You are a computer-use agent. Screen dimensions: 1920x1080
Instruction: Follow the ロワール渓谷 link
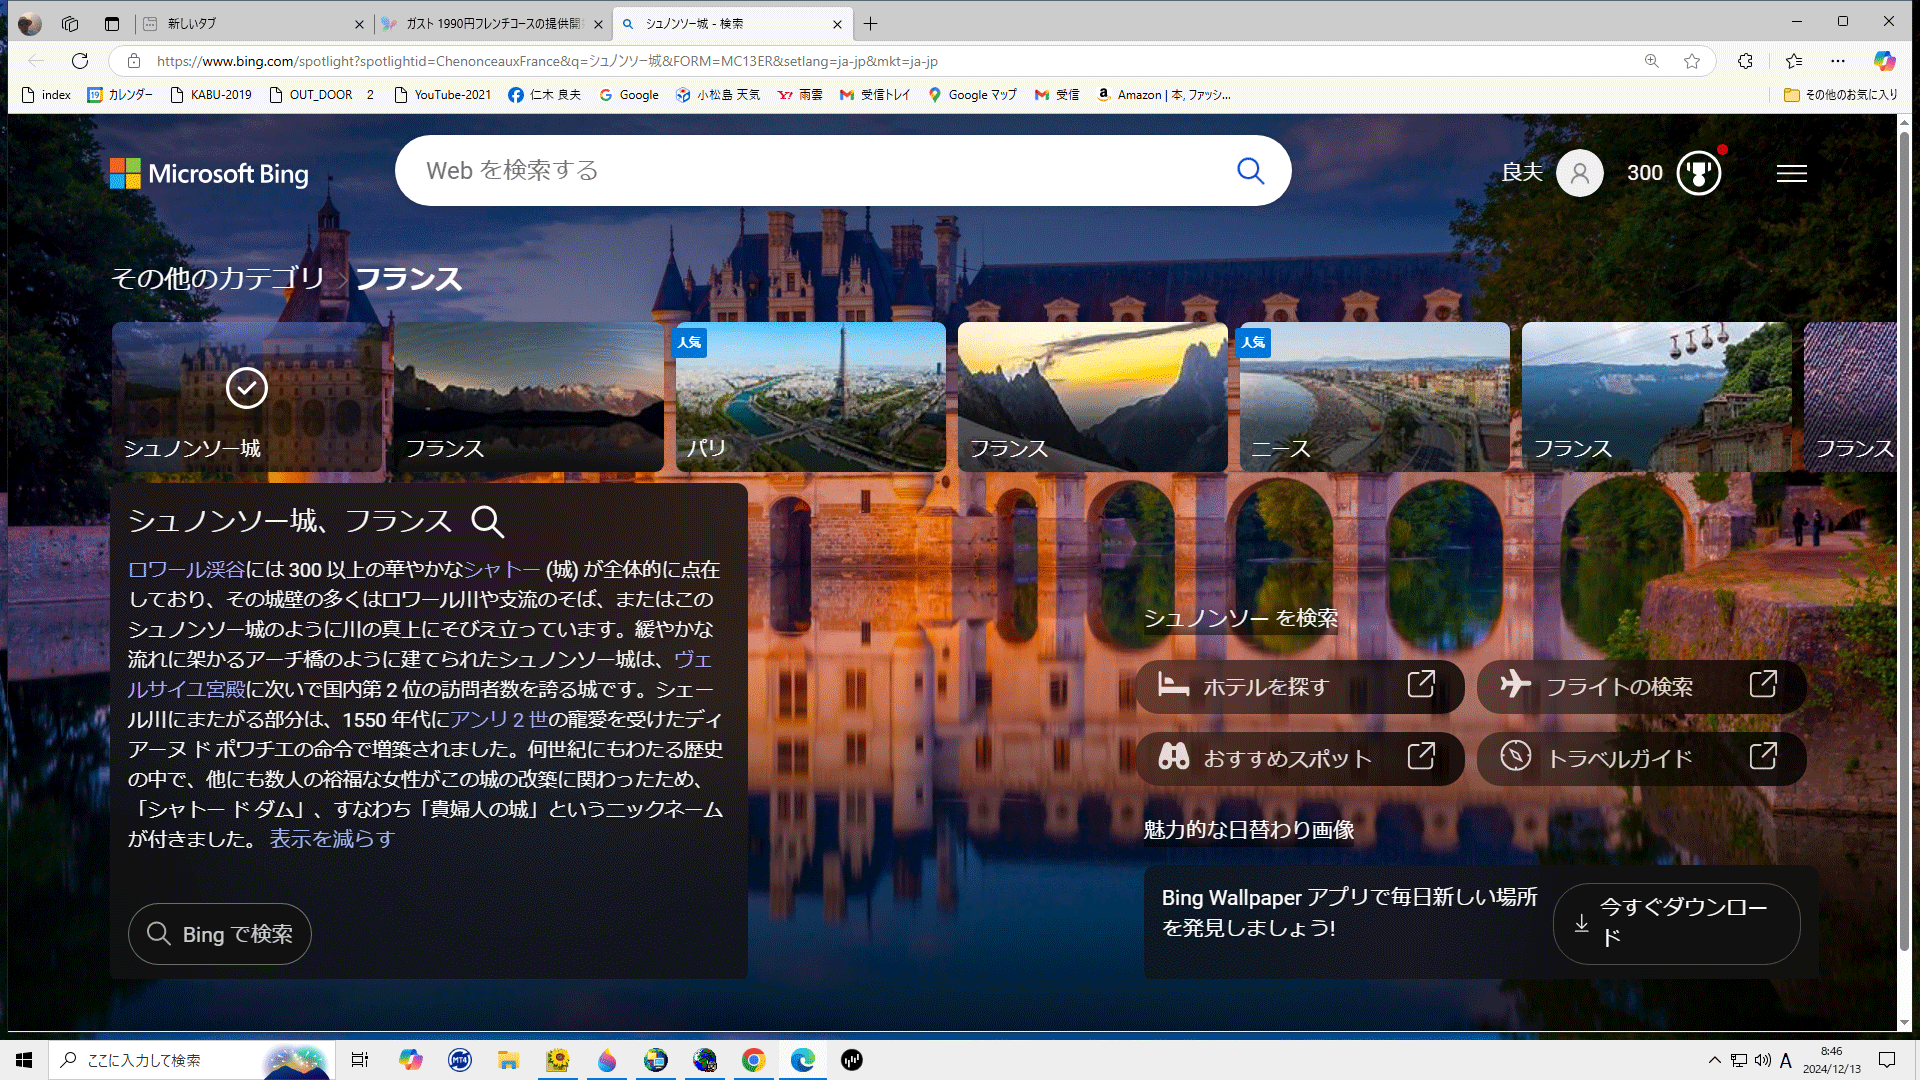186,570
